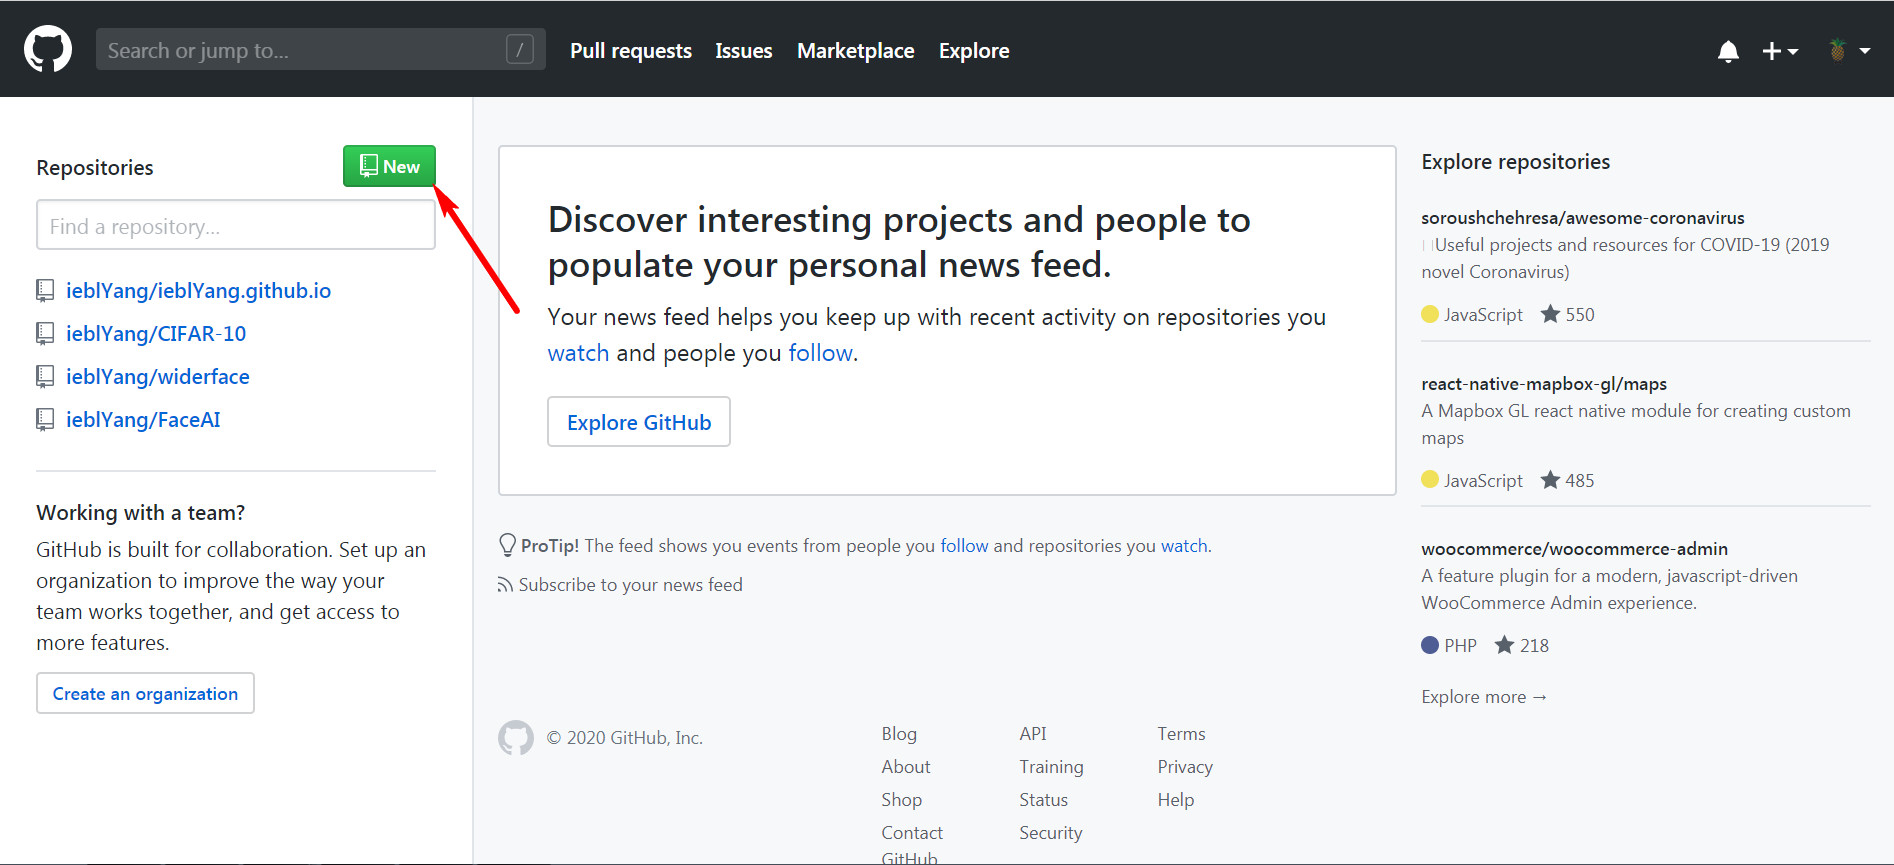Screen dimensions: 1894x865
Task: Open Issues in top navigation
Action: [x=744, y=51]
